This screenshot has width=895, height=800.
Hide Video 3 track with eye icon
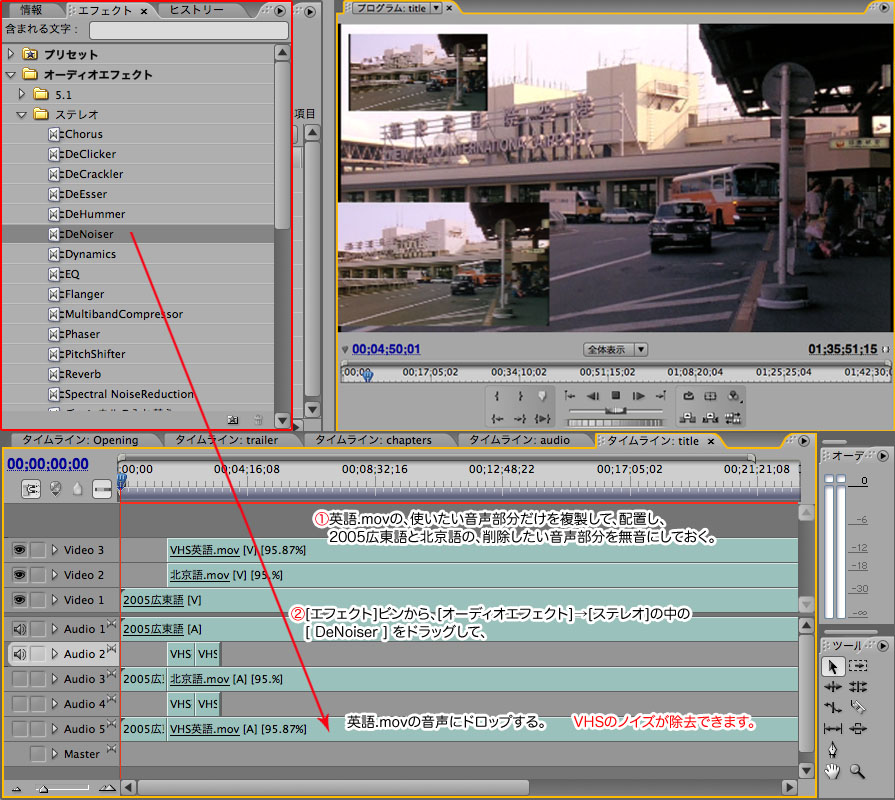(19, 550)
